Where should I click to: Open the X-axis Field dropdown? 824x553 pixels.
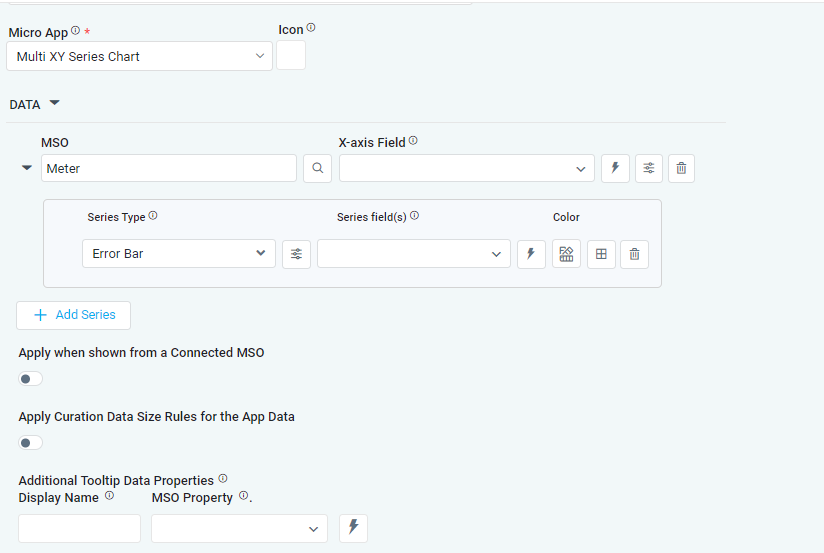(x=466, y=169)
